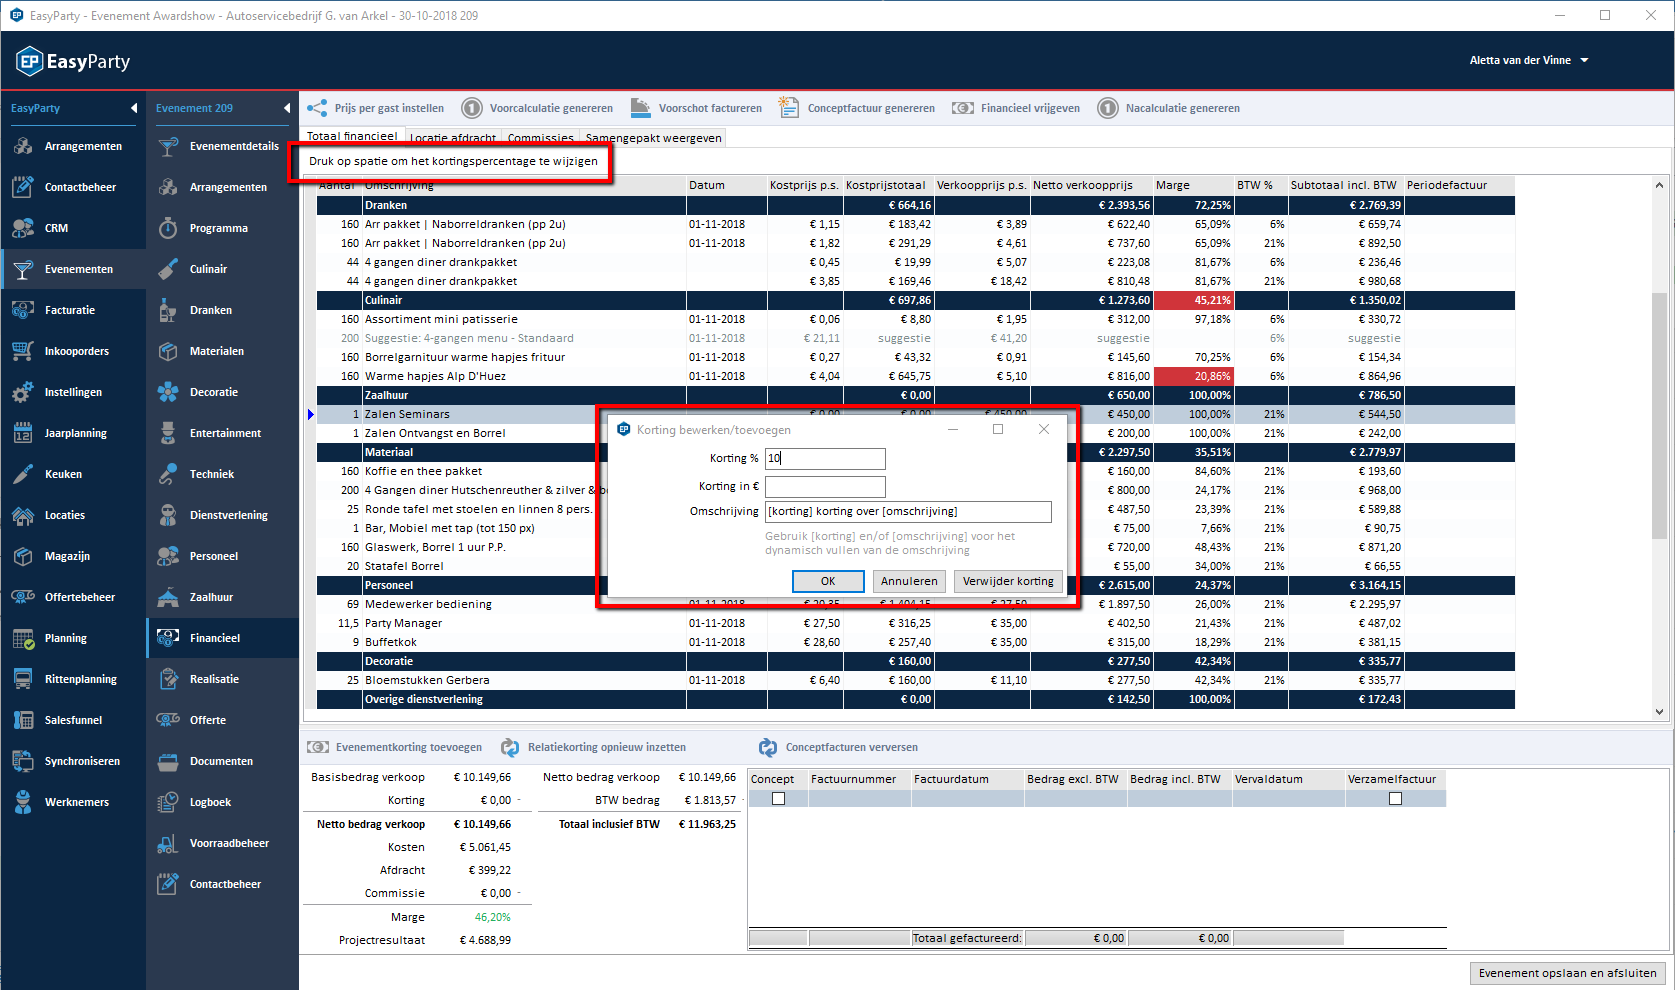
Task: Select the Party Manager row
Action: [916, 623]
